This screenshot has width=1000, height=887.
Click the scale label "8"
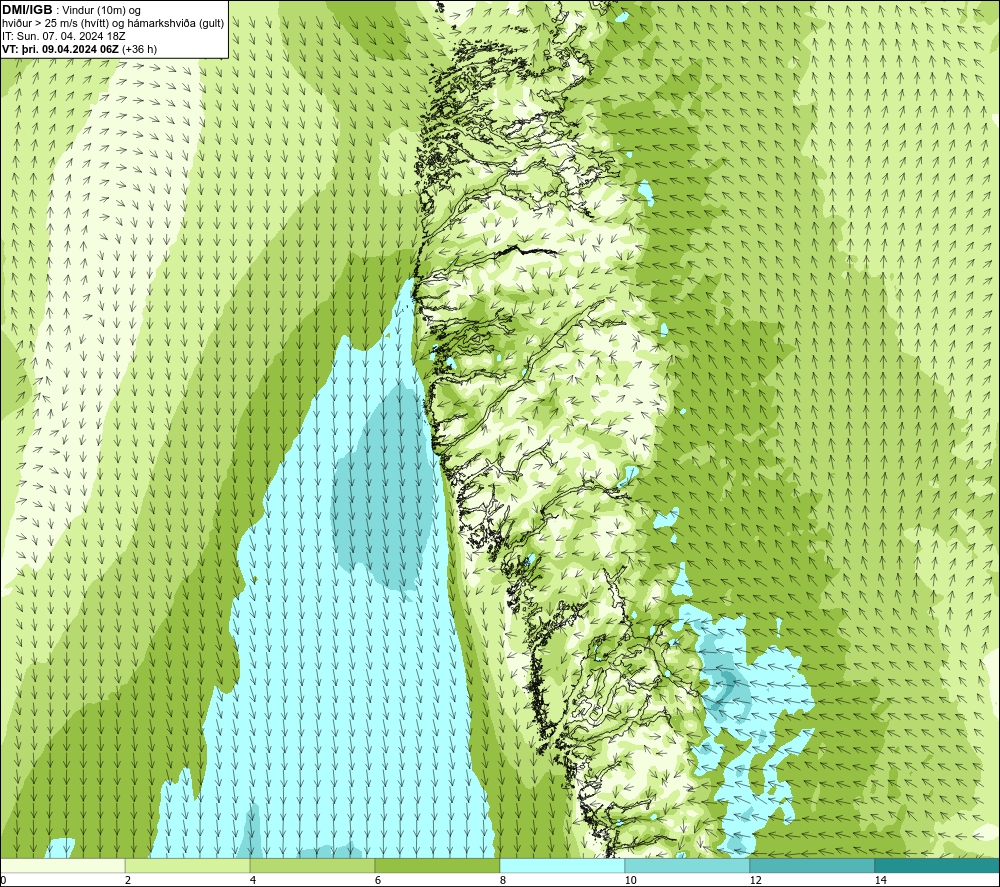tap(503, 880)
